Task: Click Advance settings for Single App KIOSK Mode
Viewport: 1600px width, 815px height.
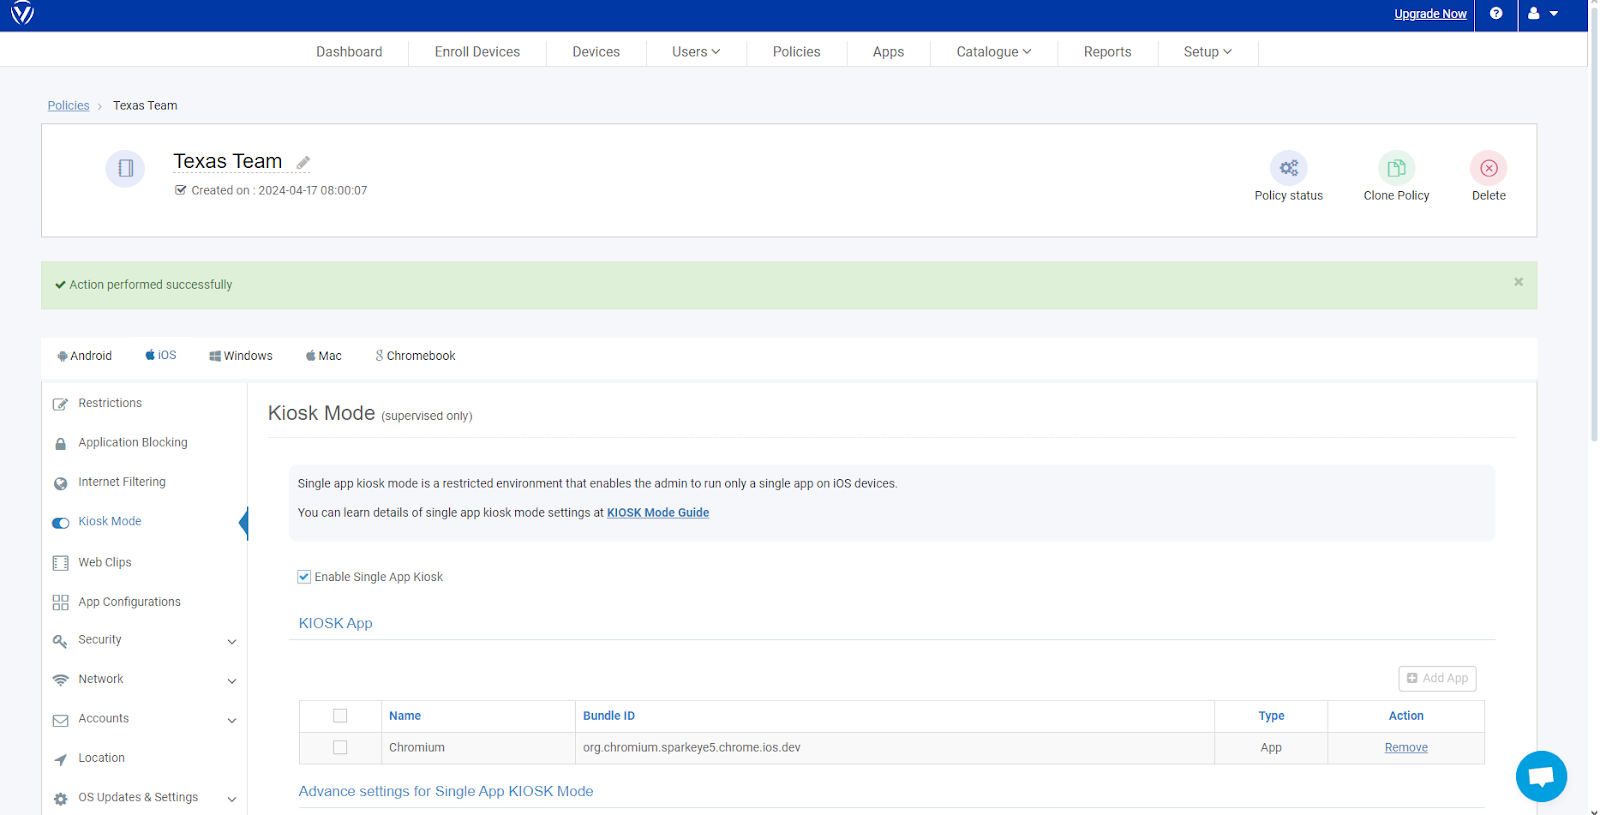Action: (x=446, y=791)
